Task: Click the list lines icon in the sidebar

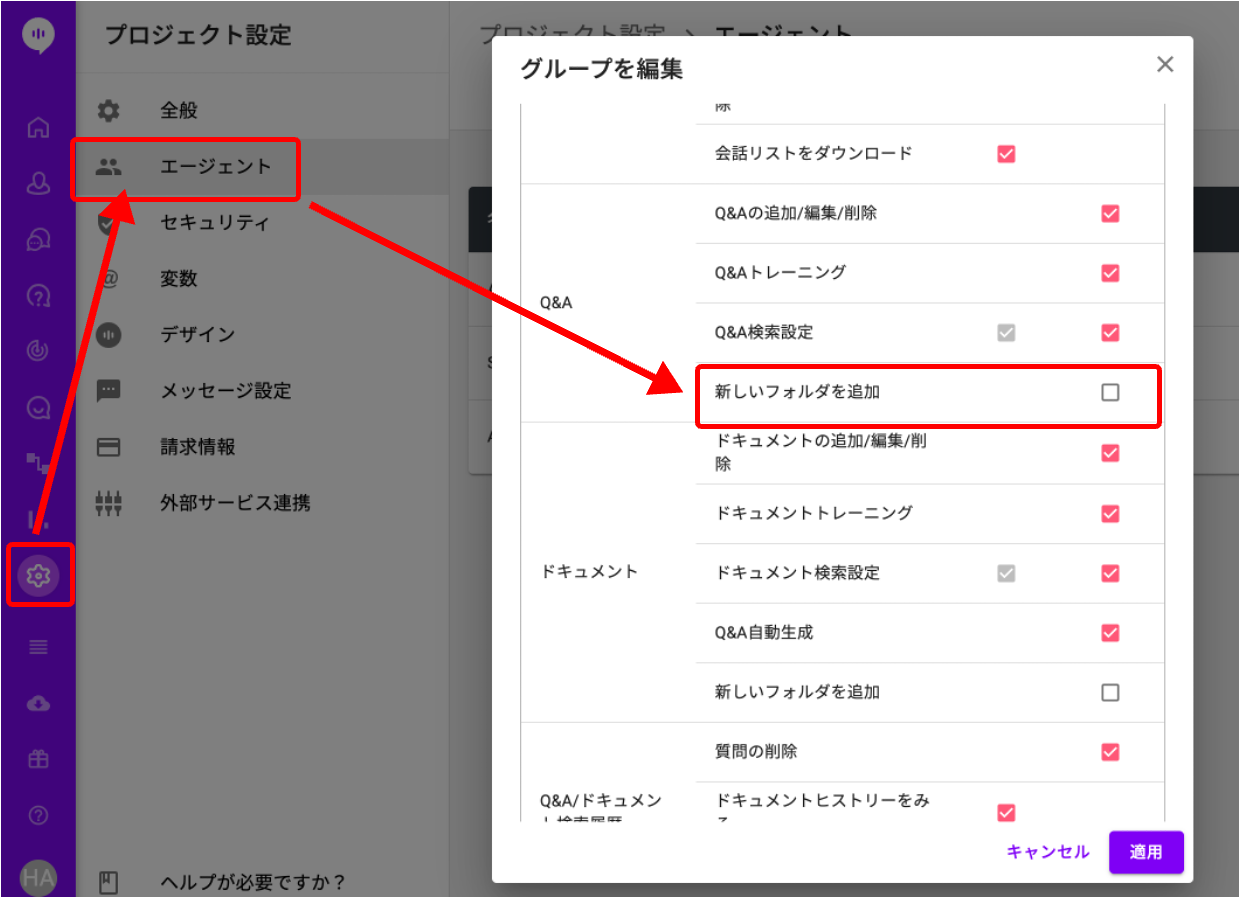Action: 38,647
